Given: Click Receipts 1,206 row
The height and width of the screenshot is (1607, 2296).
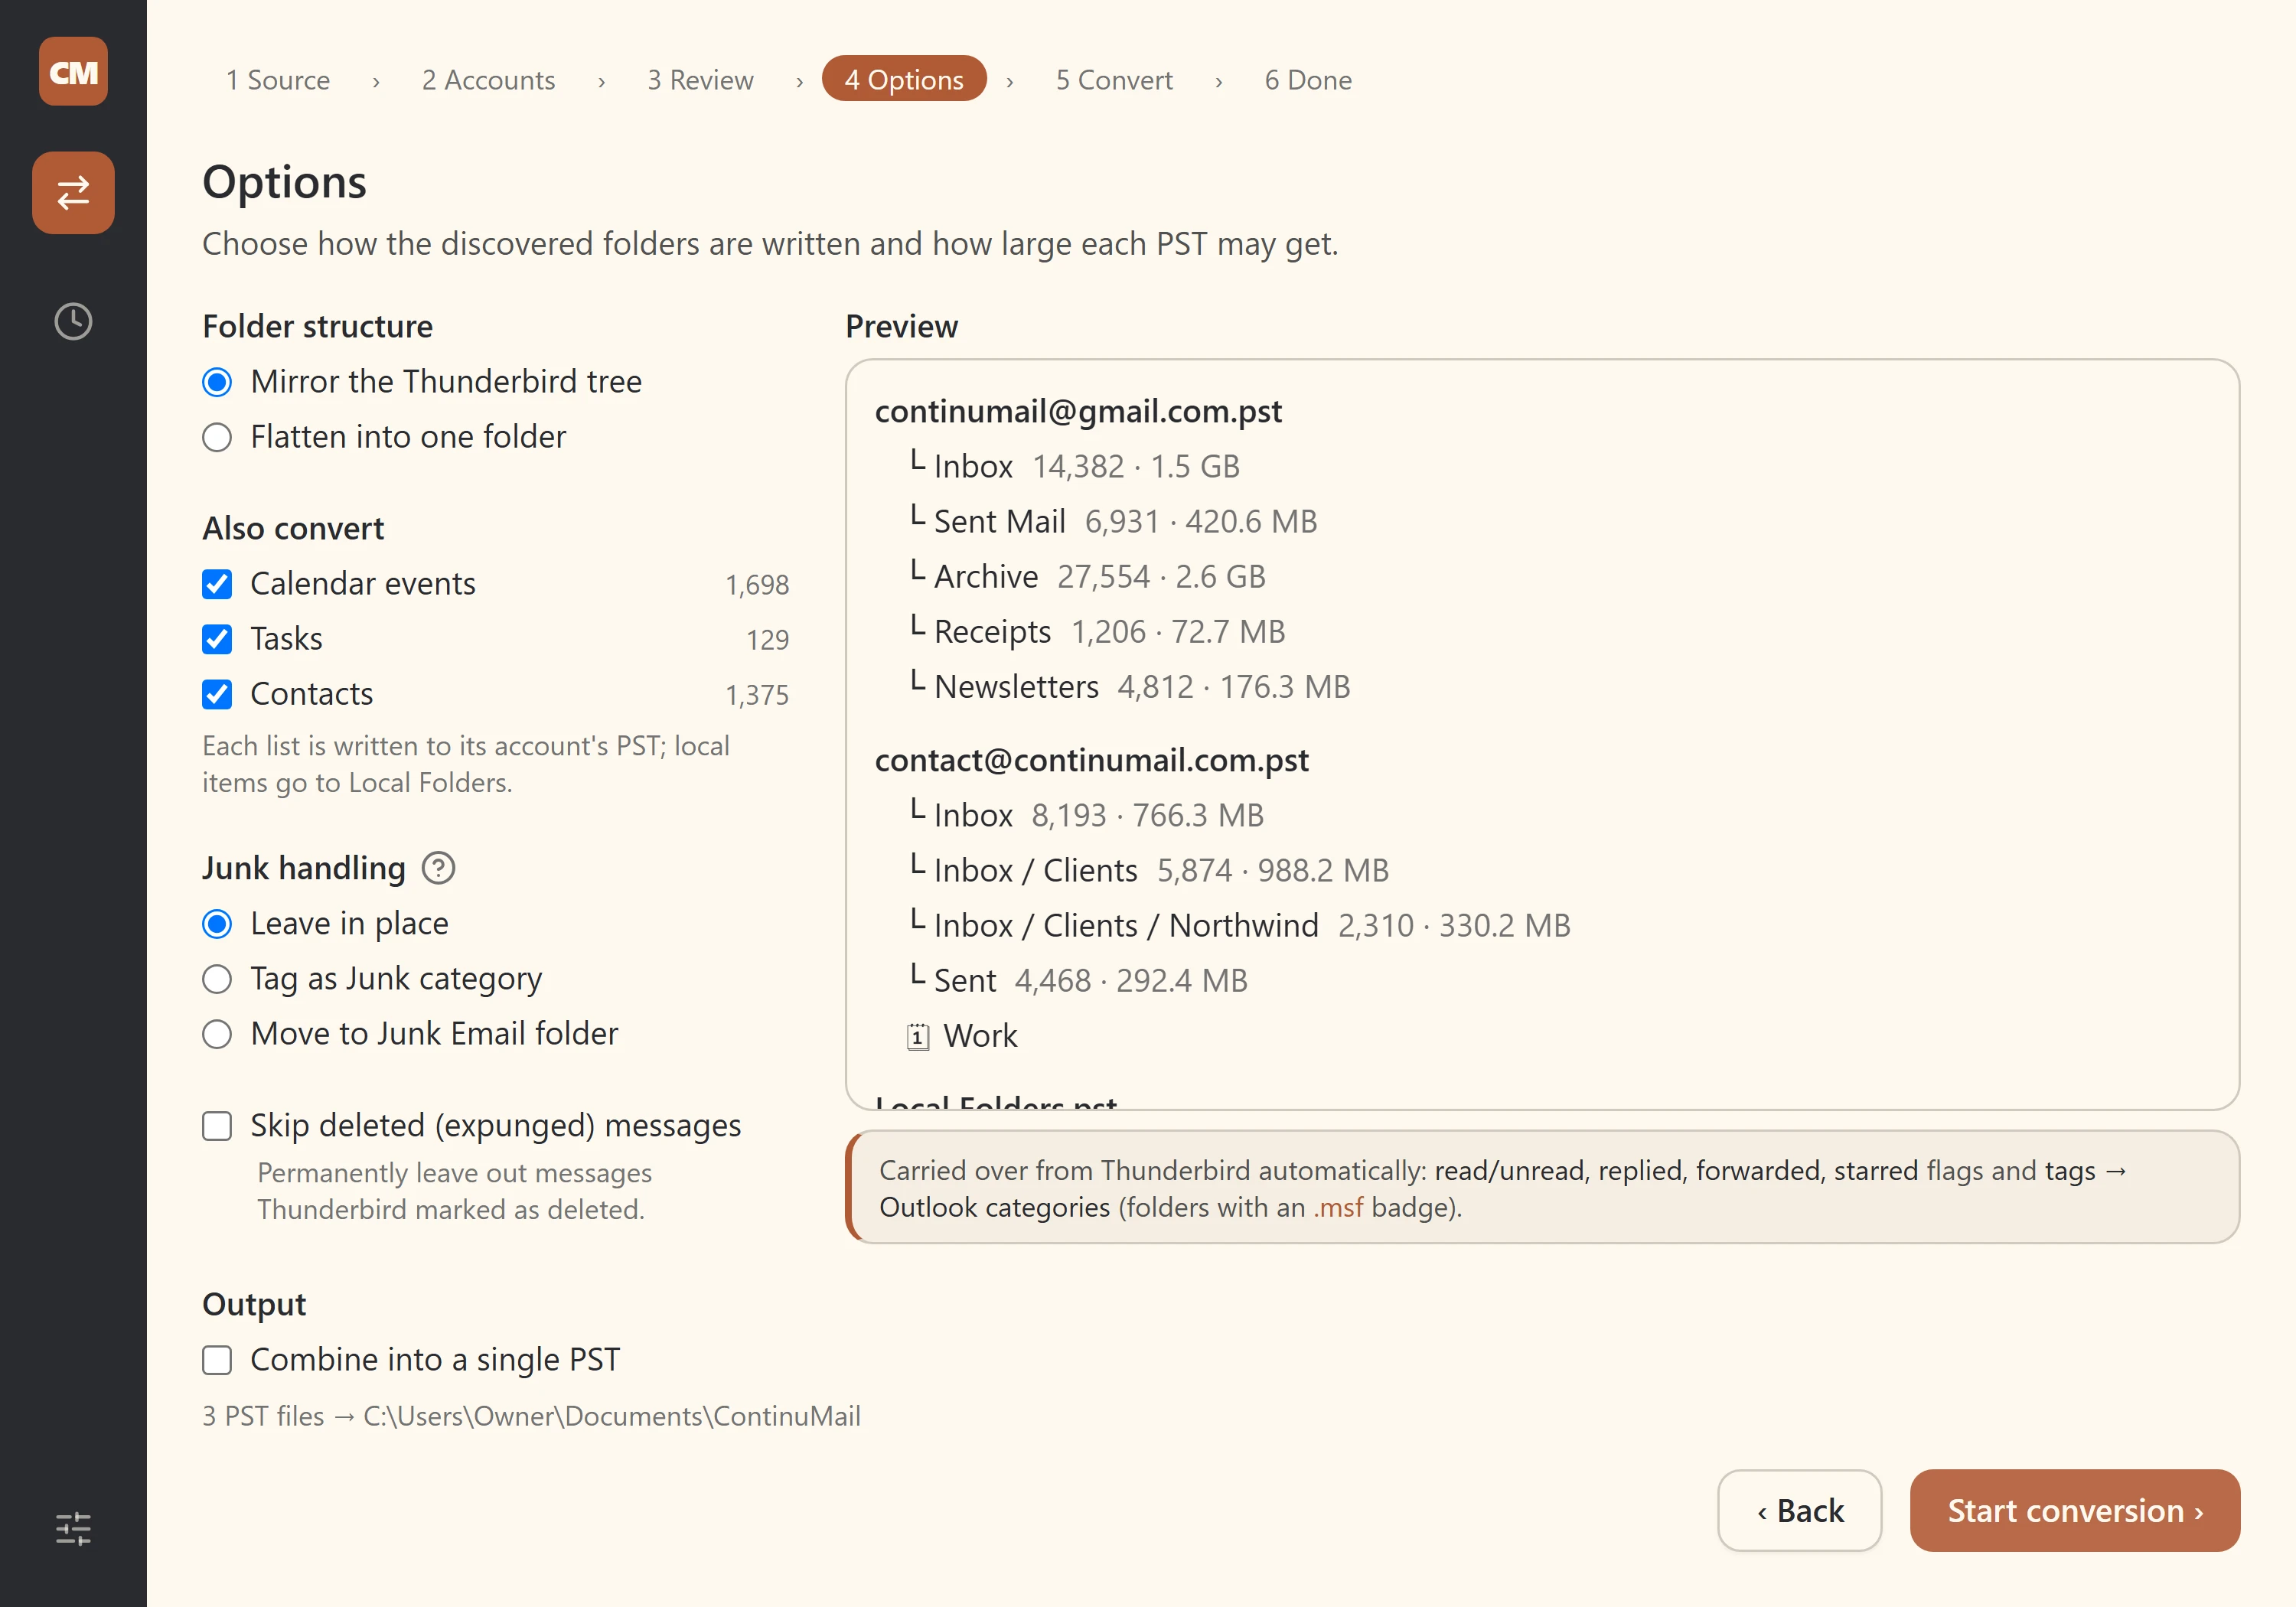Looking at the screenshot, I should [1096, 631].
